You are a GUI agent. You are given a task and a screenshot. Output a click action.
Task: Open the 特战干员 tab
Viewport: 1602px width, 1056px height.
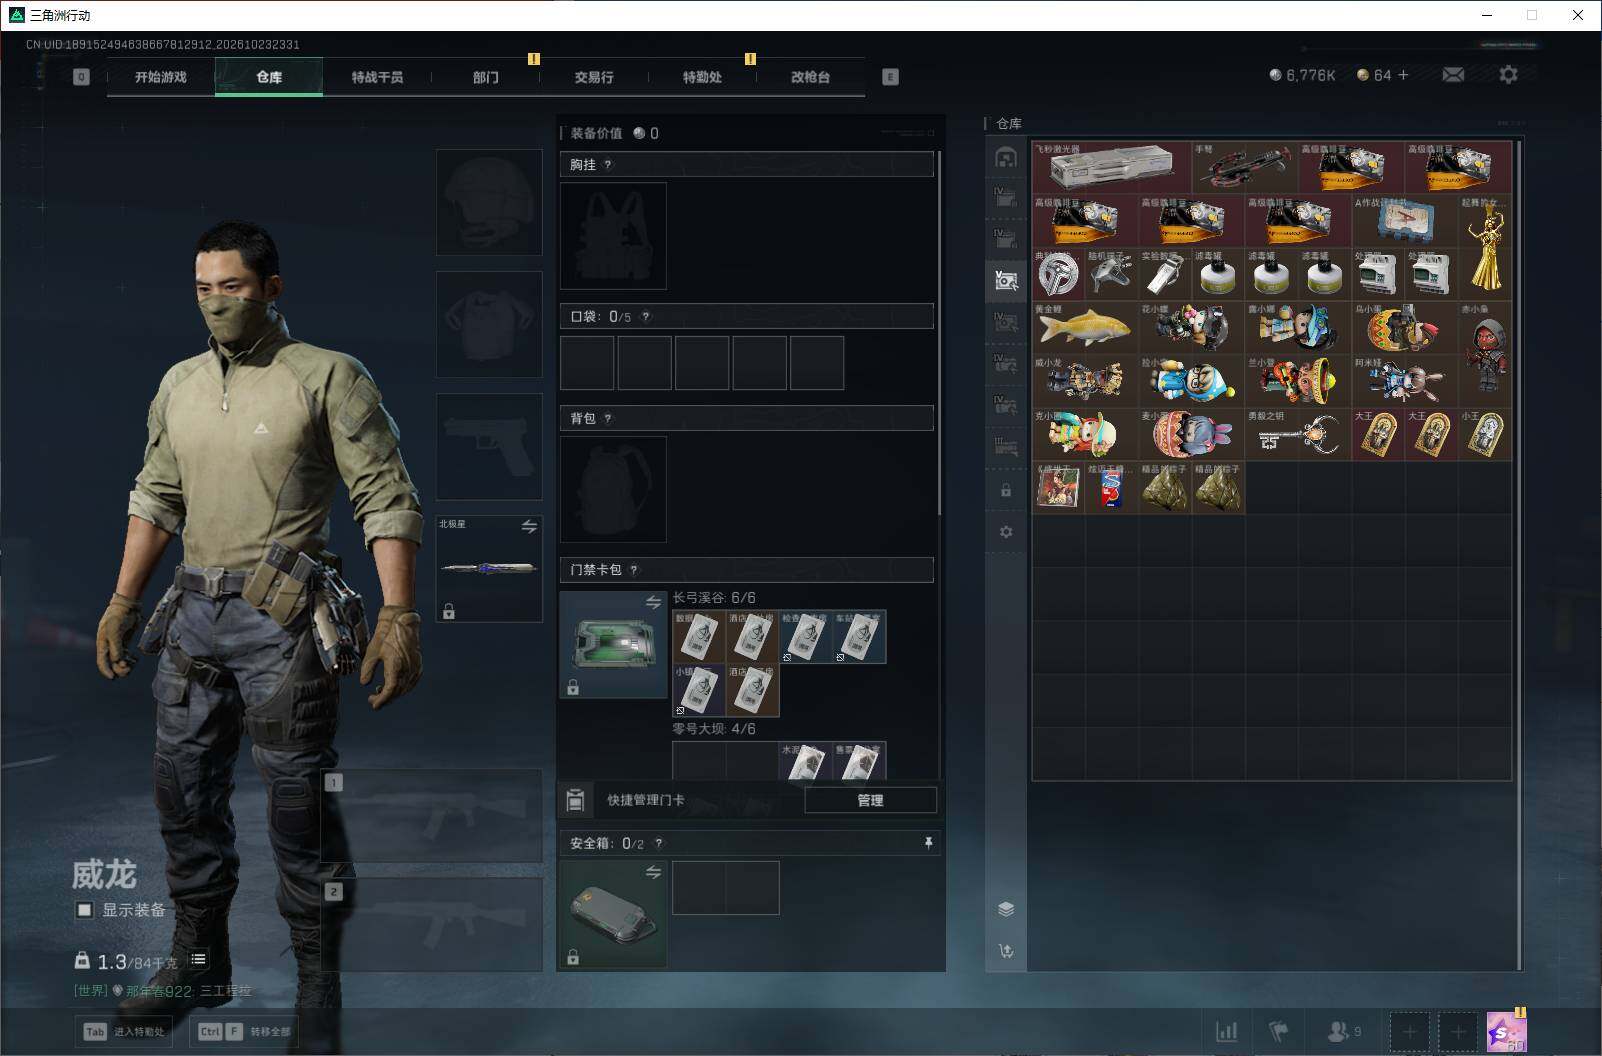[377, 77]
